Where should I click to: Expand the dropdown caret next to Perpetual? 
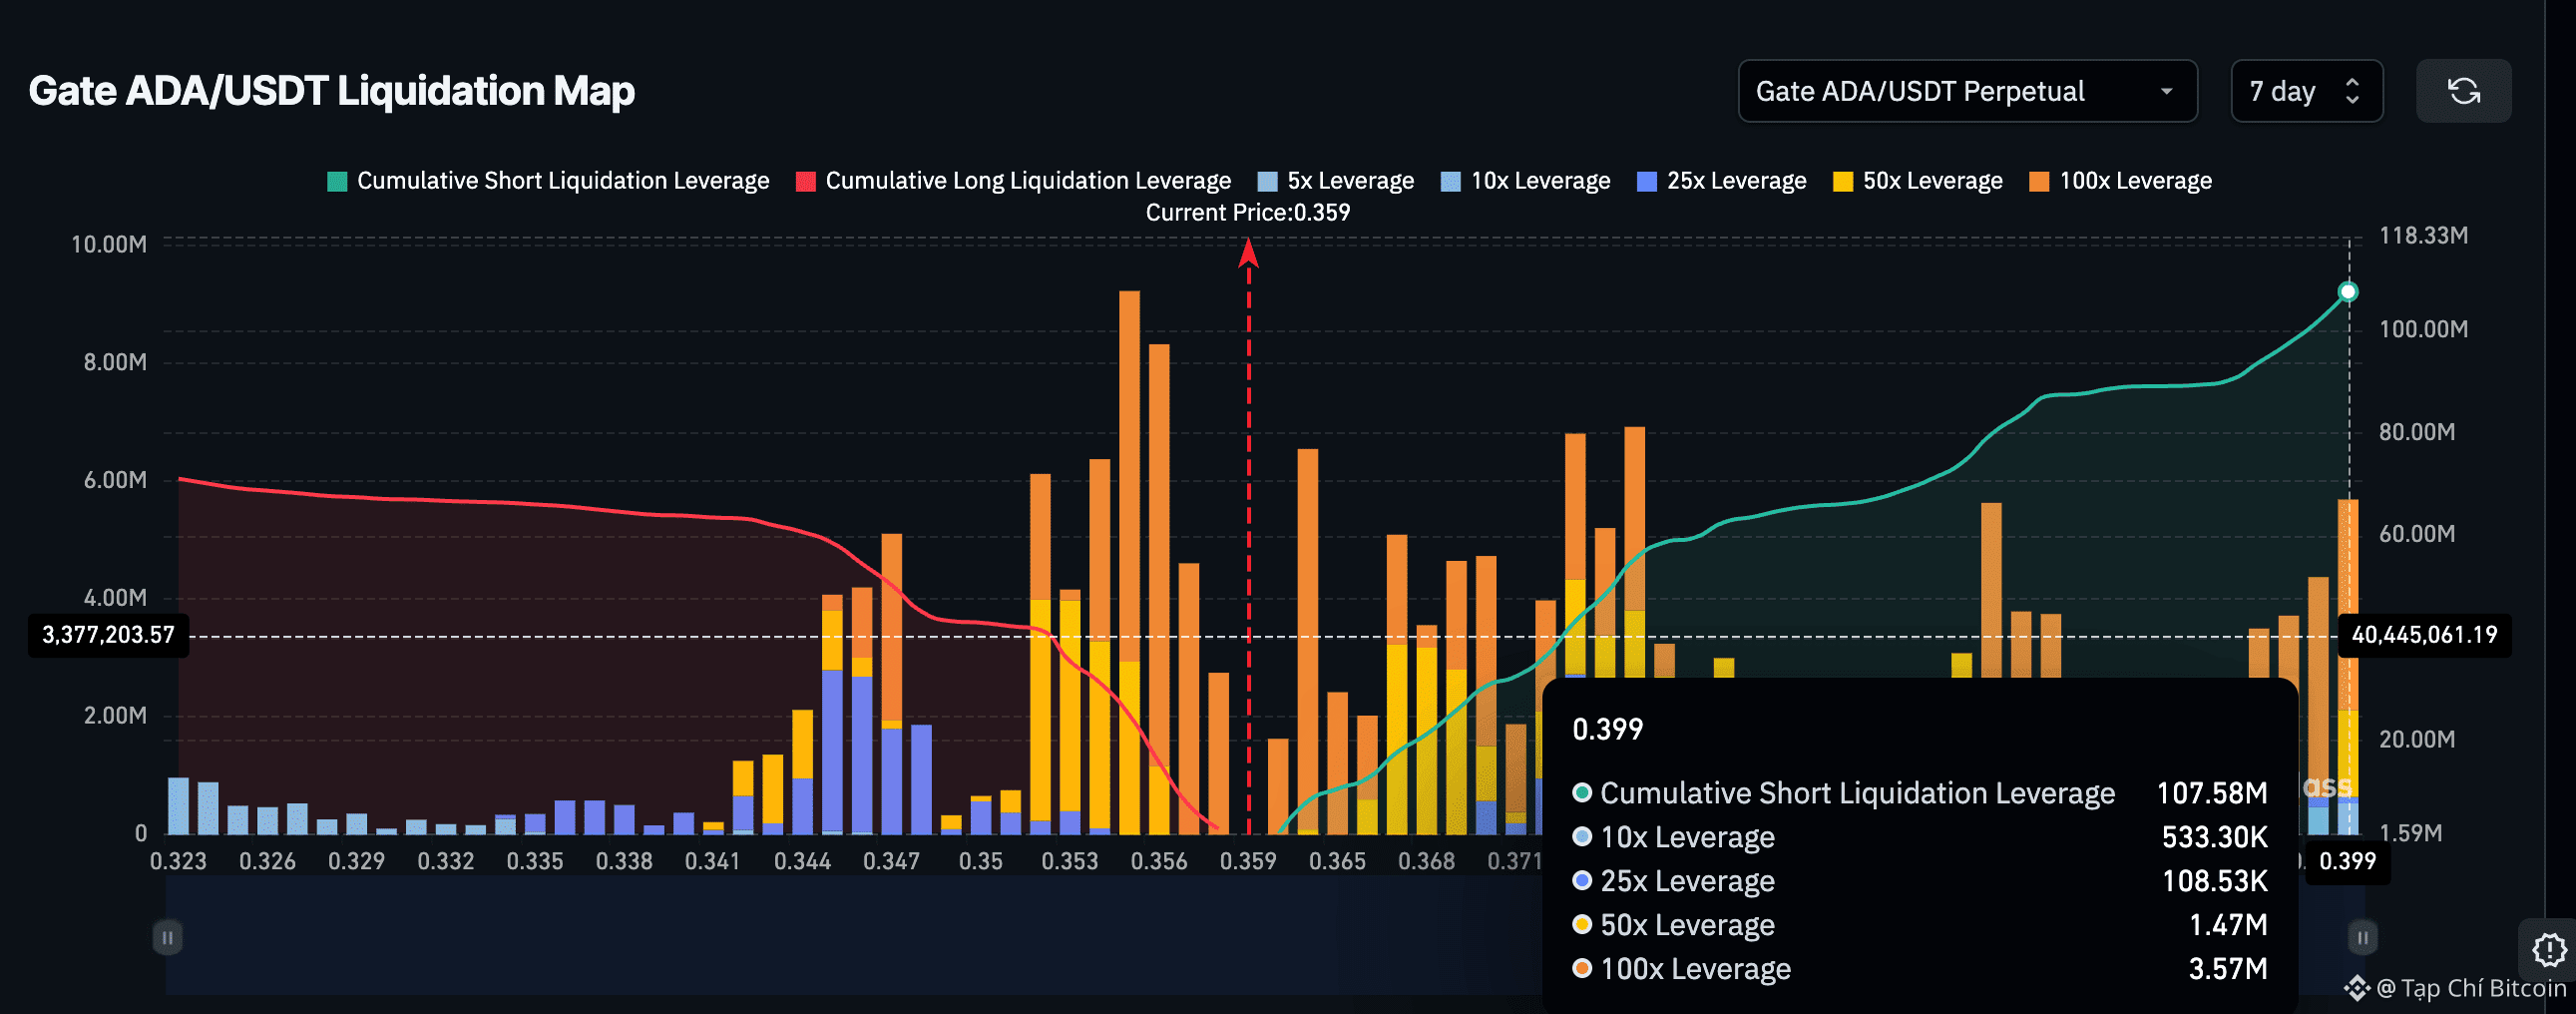coord(2166,91)
